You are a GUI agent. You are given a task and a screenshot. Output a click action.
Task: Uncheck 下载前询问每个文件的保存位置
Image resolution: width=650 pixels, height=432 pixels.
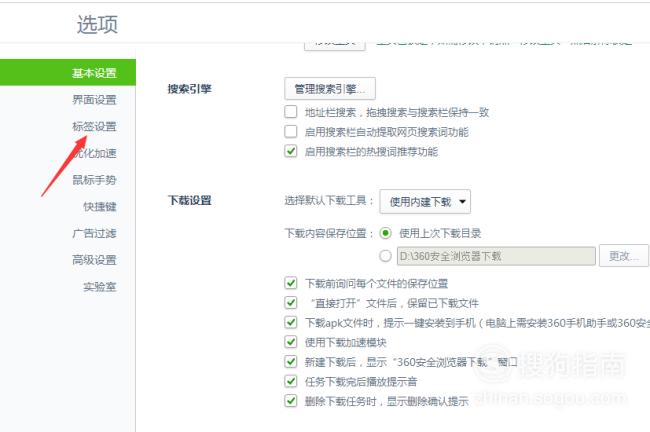click(291, 283)
